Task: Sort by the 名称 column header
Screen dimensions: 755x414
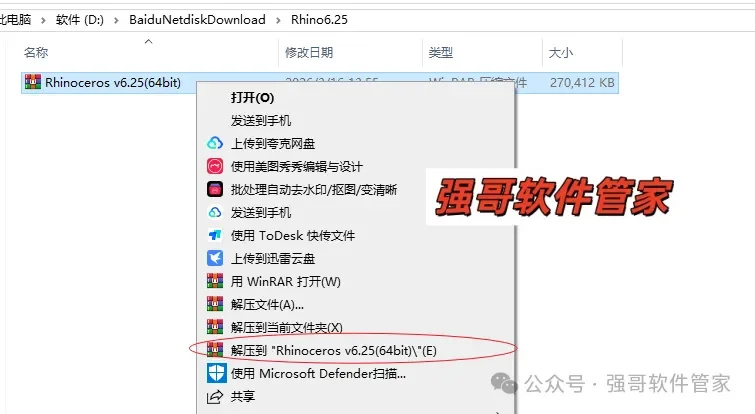Action: [36, 52]
